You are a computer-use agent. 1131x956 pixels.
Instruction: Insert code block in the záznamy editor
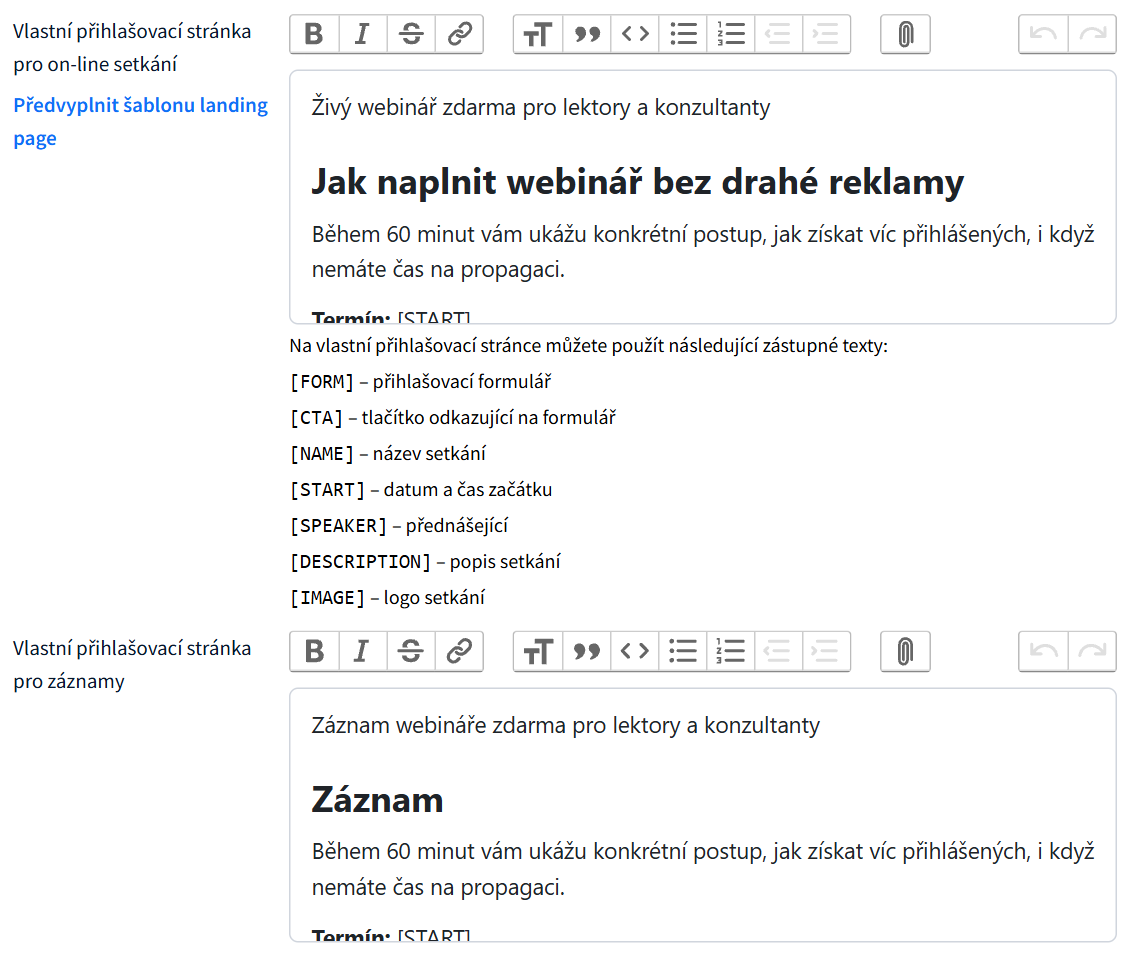click(635, 652)
